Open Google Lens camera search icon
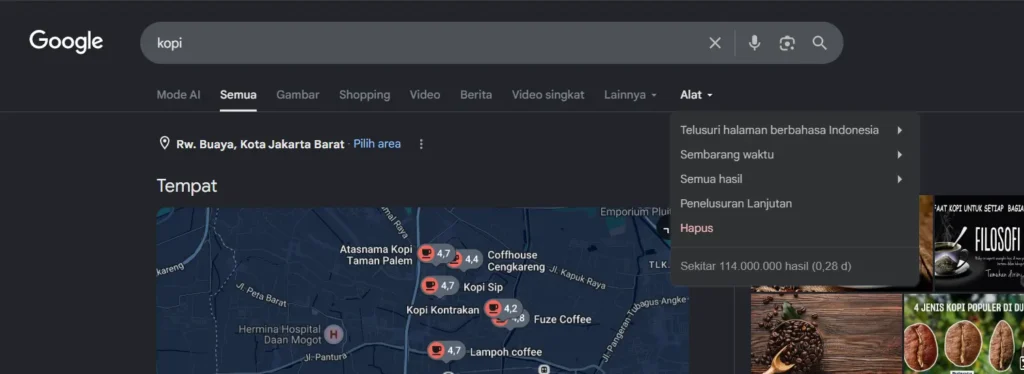1024x374 pixels. point(787,43)
